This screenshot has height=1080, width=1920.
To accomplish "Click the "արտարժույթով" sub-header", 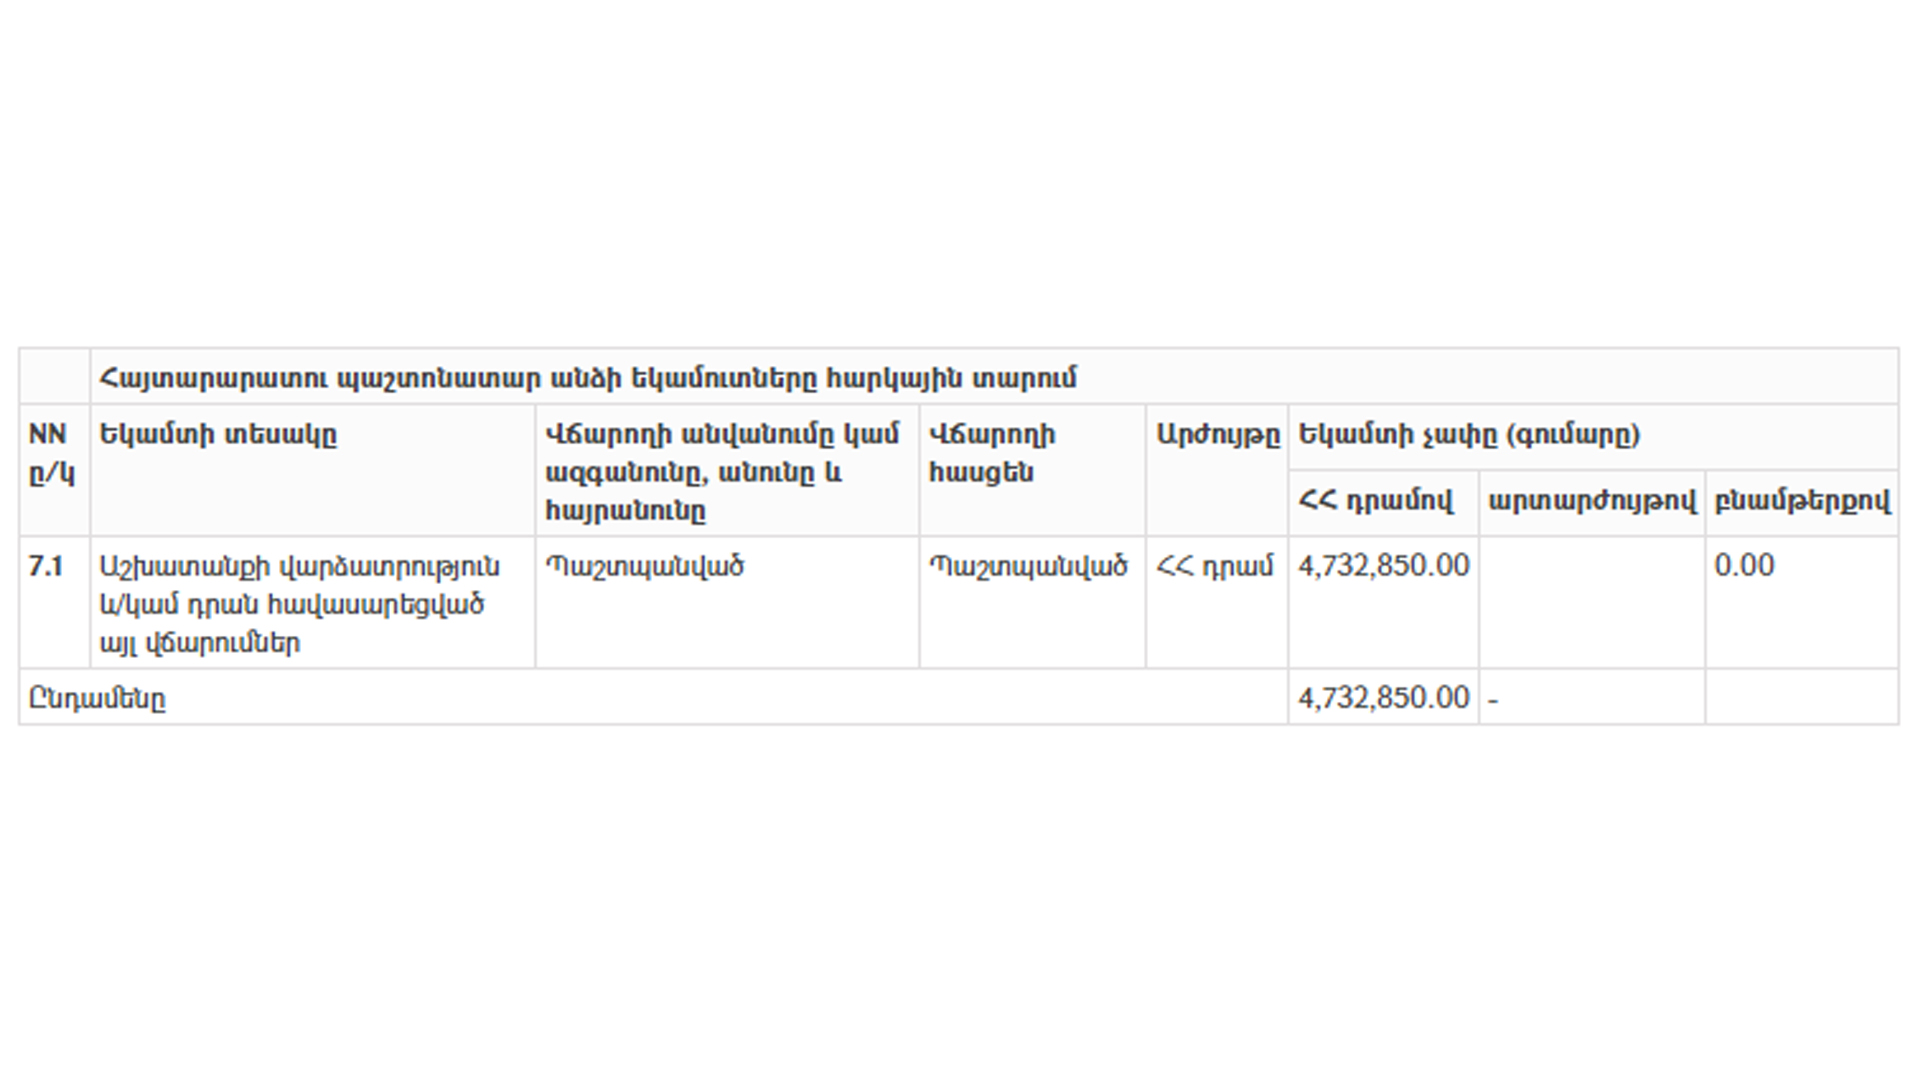I will coord(1592,501).
